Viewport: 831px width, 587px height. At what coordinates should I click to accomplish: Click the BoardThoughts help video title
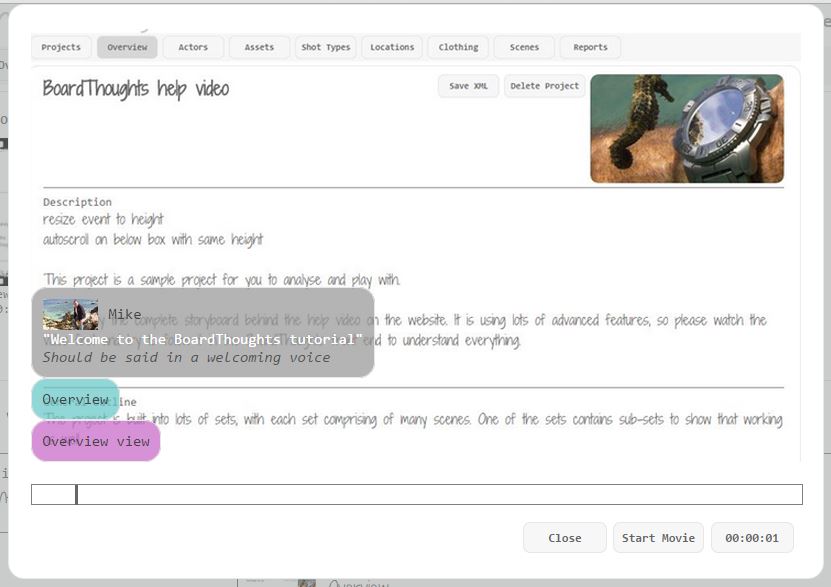click(x=136, y=89)
